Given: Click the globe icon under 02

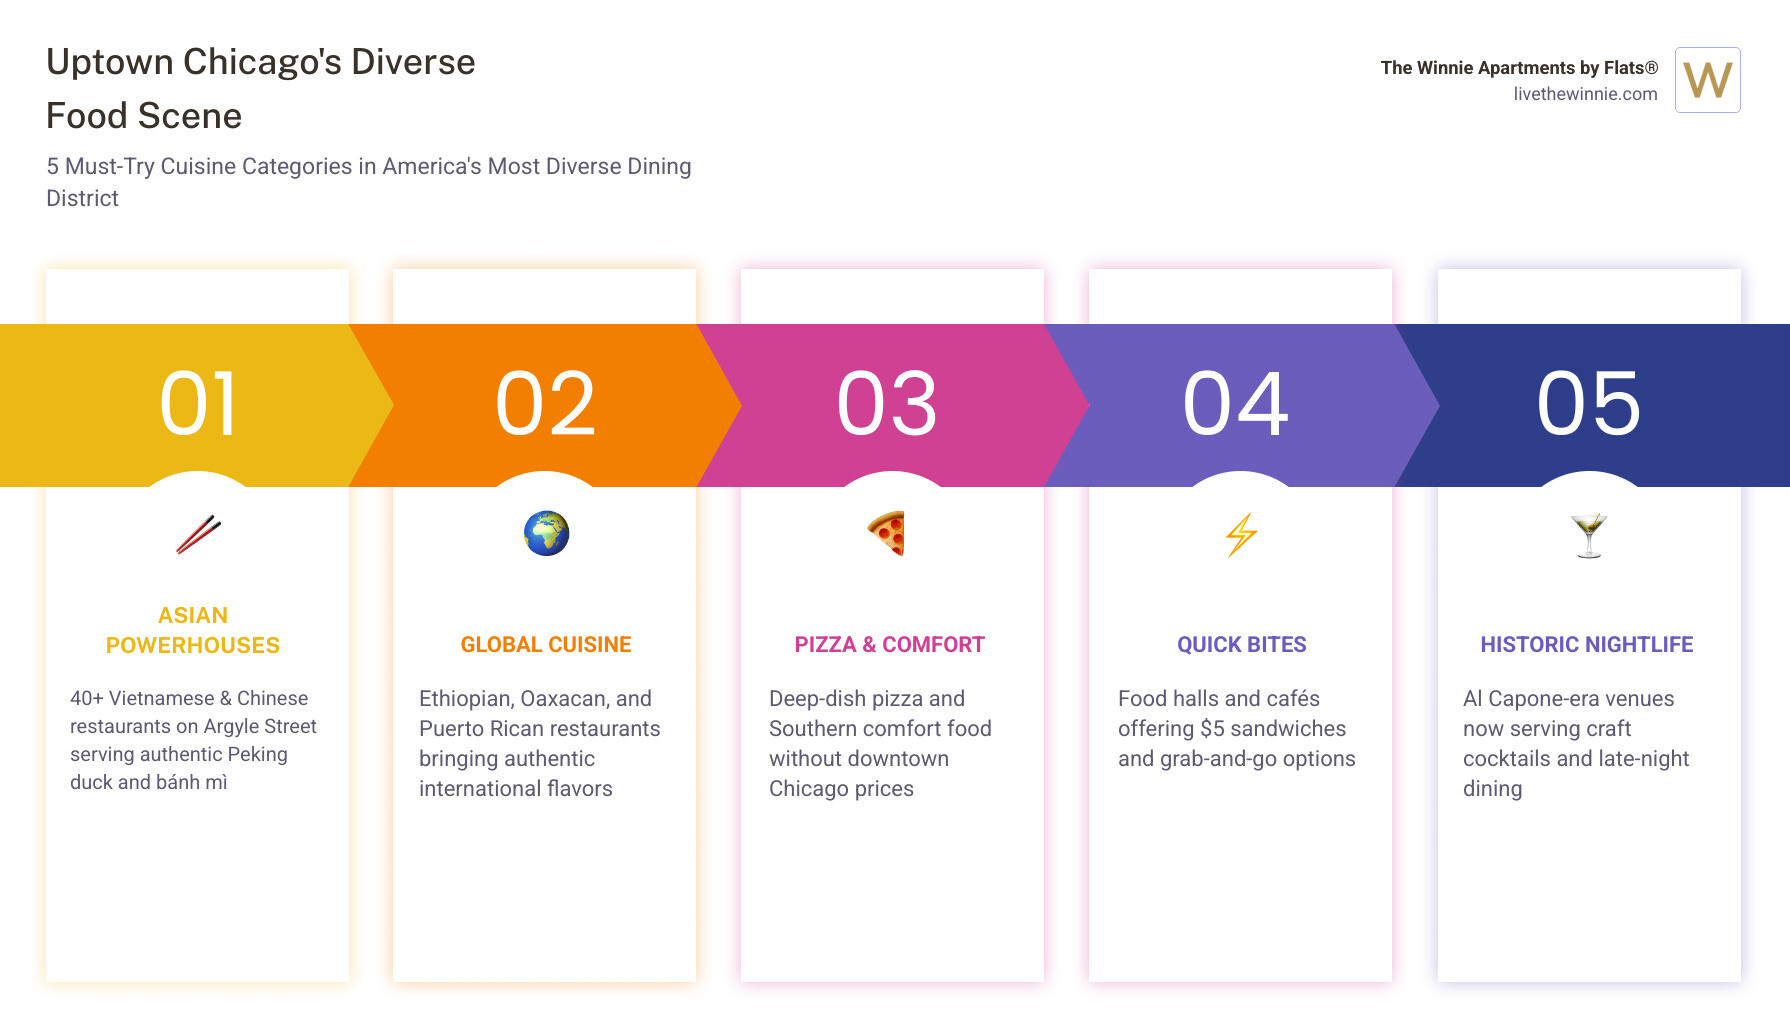Looking at the screenshot, I should (546, 534).
